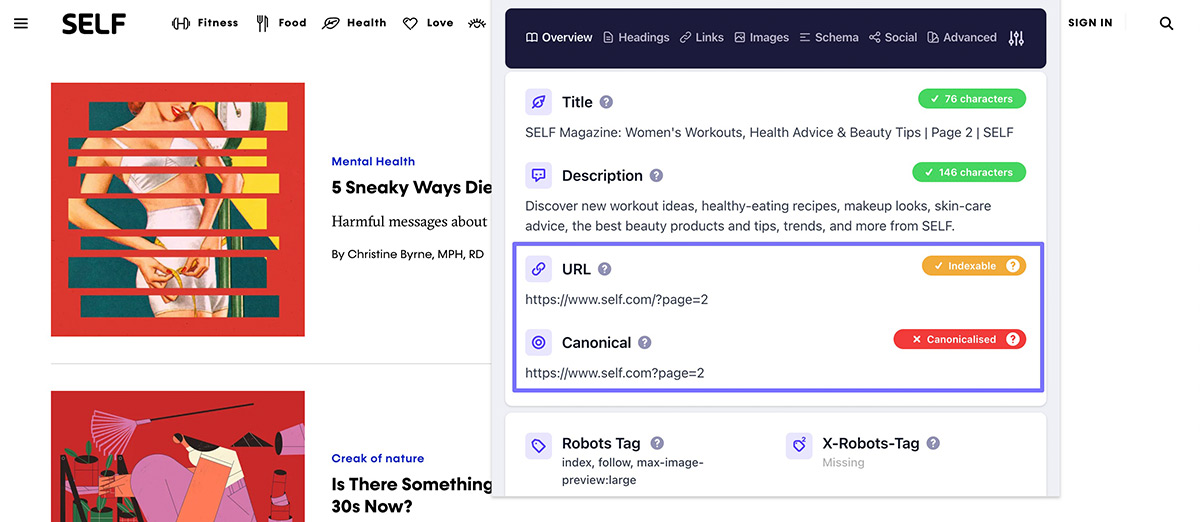The height and width of the screenshot is (522, 1200).
Task: Click SIGN IN link
Action: click(1090, 23)
